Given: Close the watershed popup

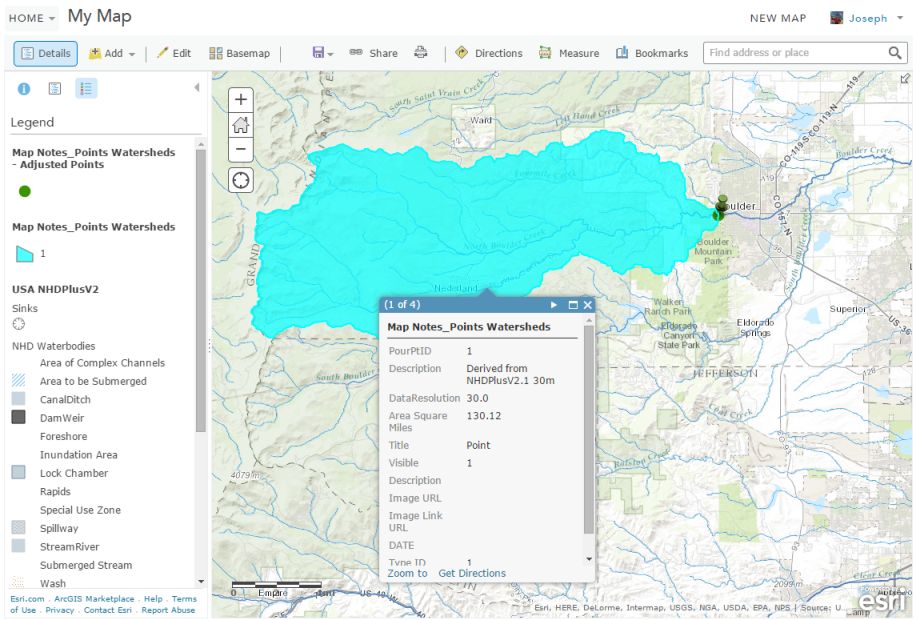Looking at the screenshot, I should [x=588, y=305].
